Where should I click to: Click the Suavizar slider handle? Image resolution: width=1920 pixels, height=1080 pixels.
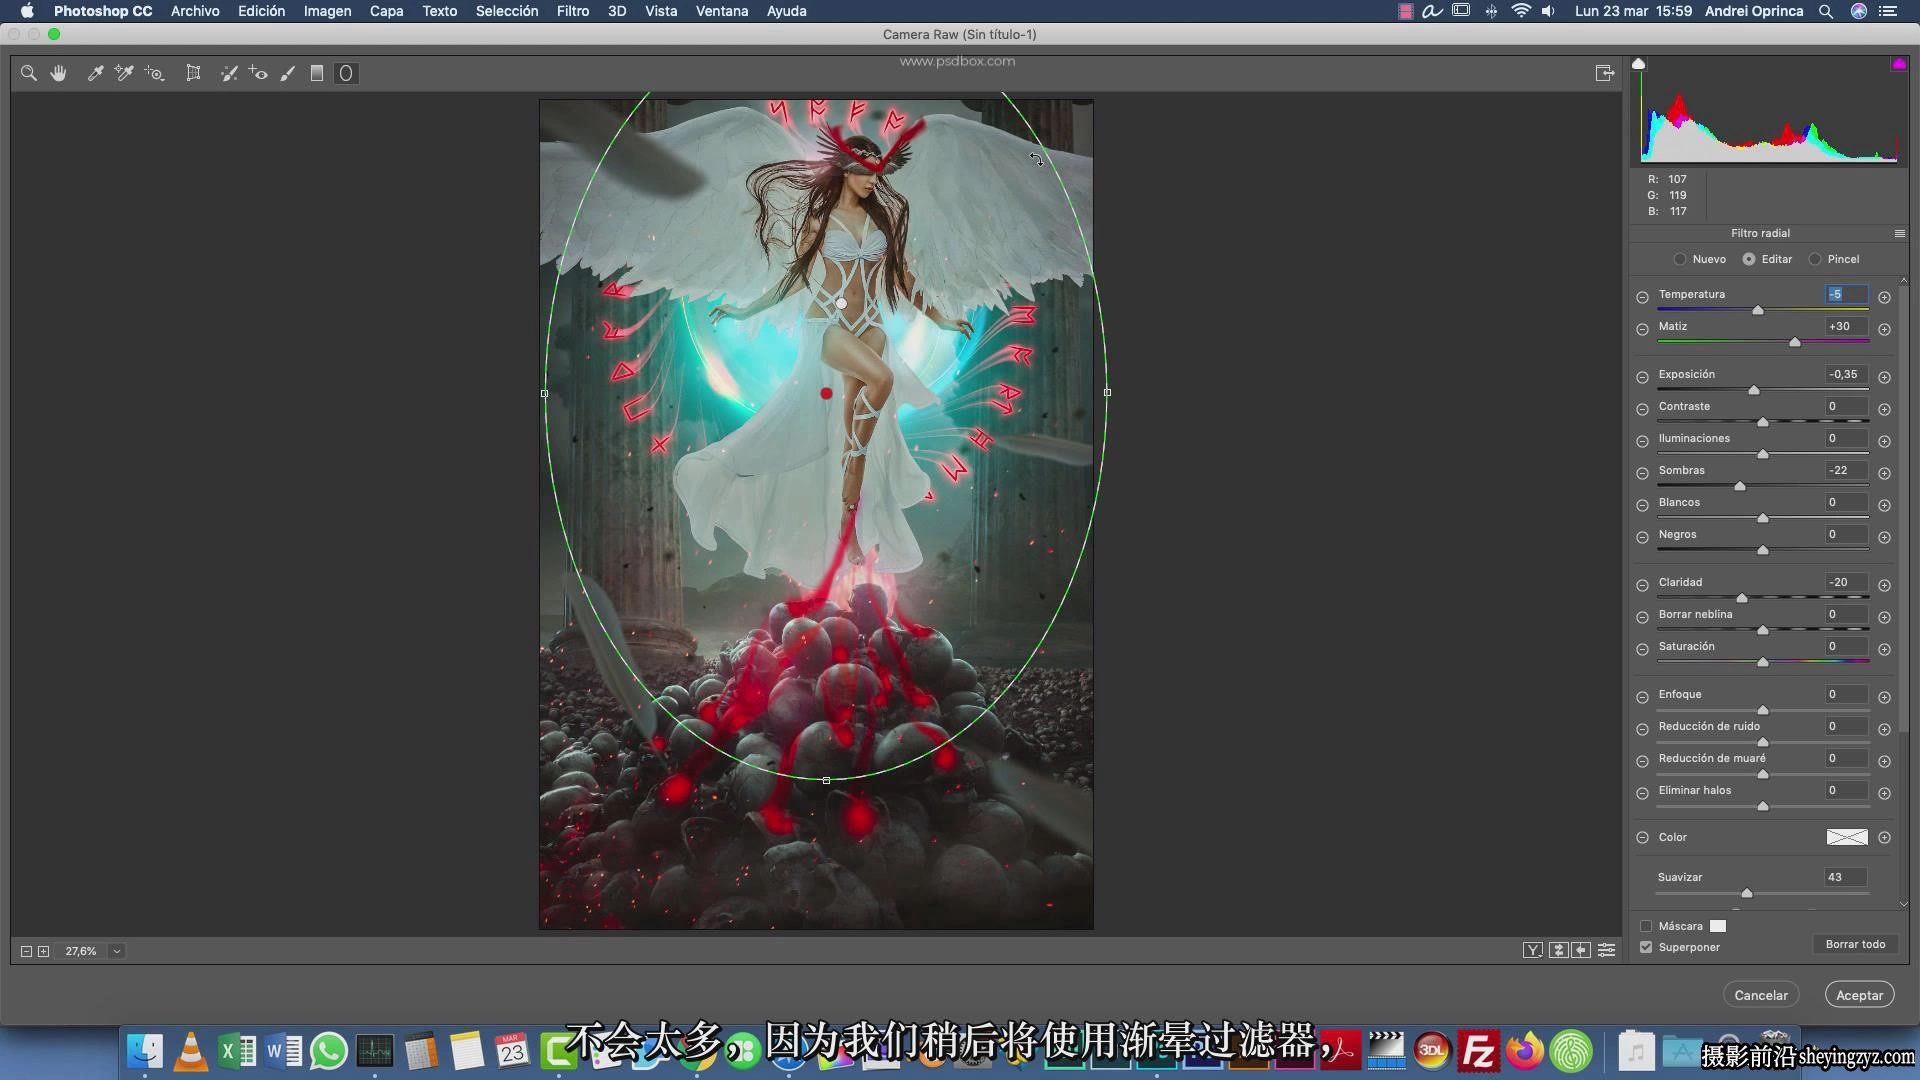point(1747,893)
